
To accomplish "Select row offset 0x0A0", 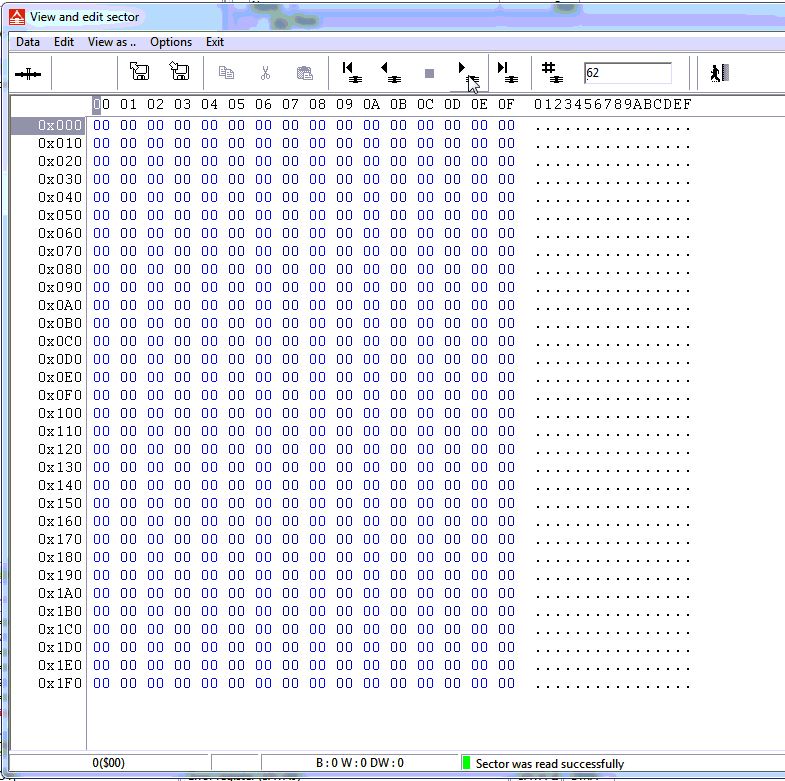I will (60, 305).
